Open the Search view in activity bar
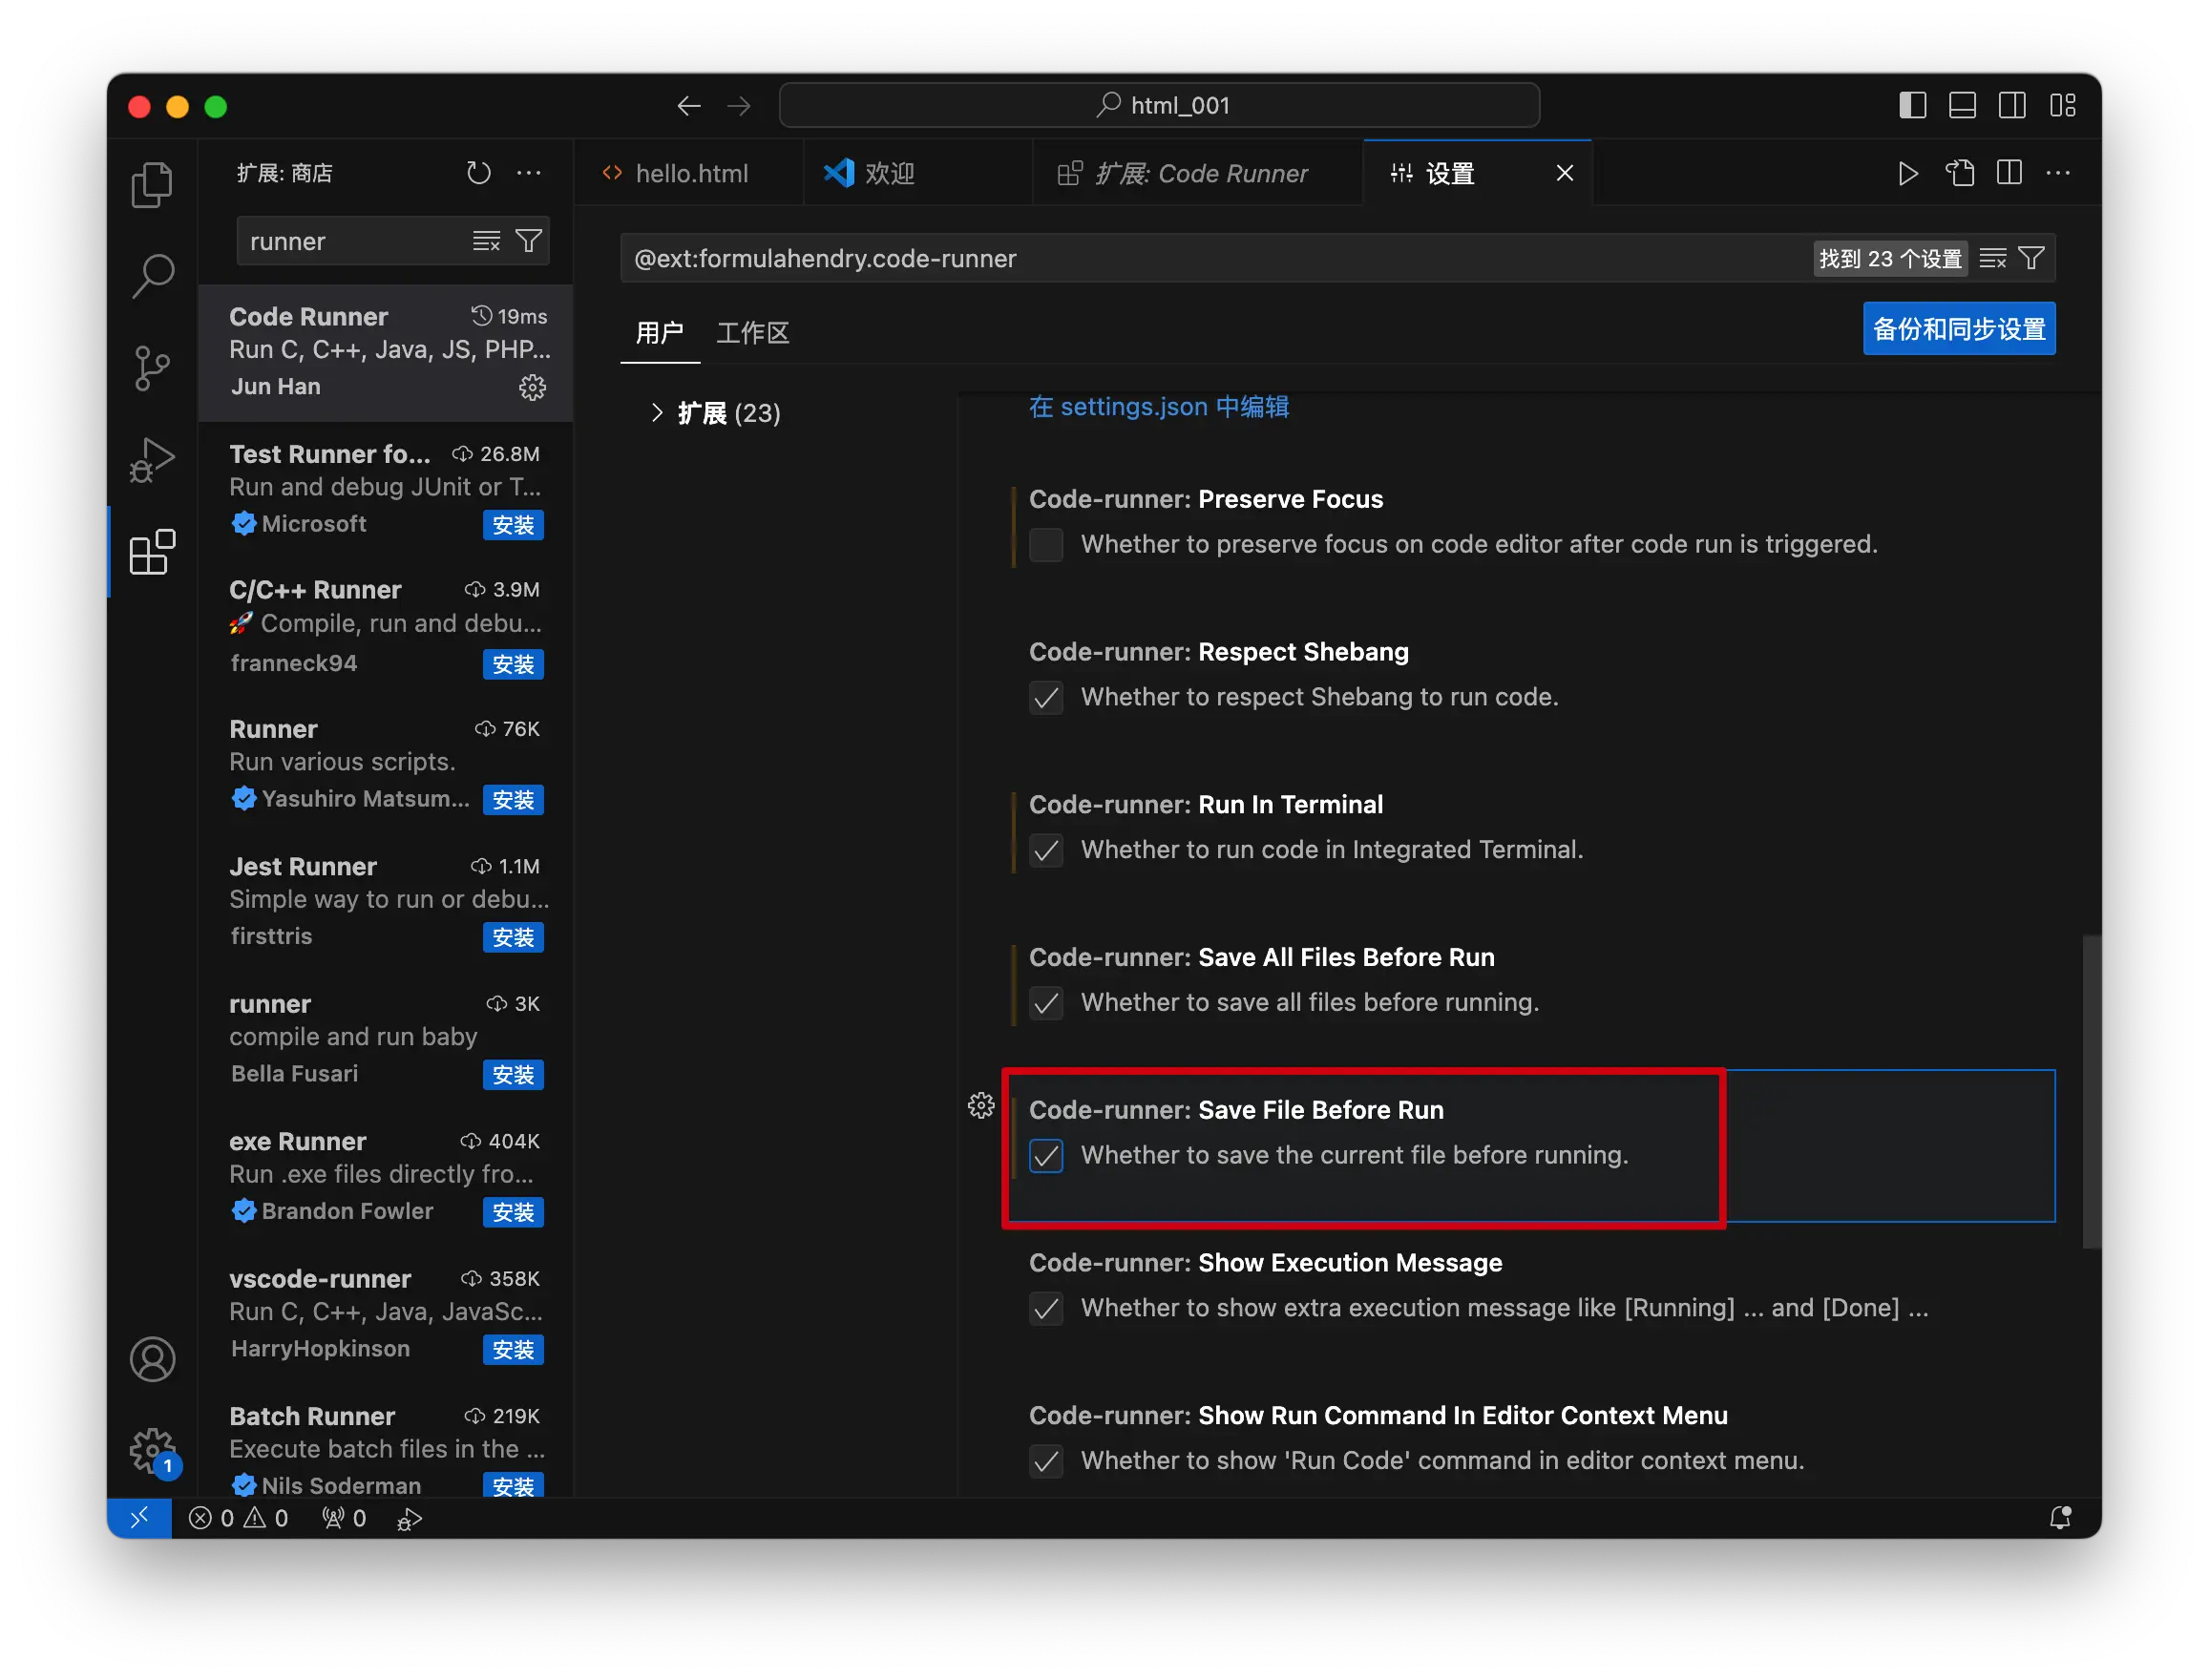Screen dimensions: 2209x1680 coord(152,276)
